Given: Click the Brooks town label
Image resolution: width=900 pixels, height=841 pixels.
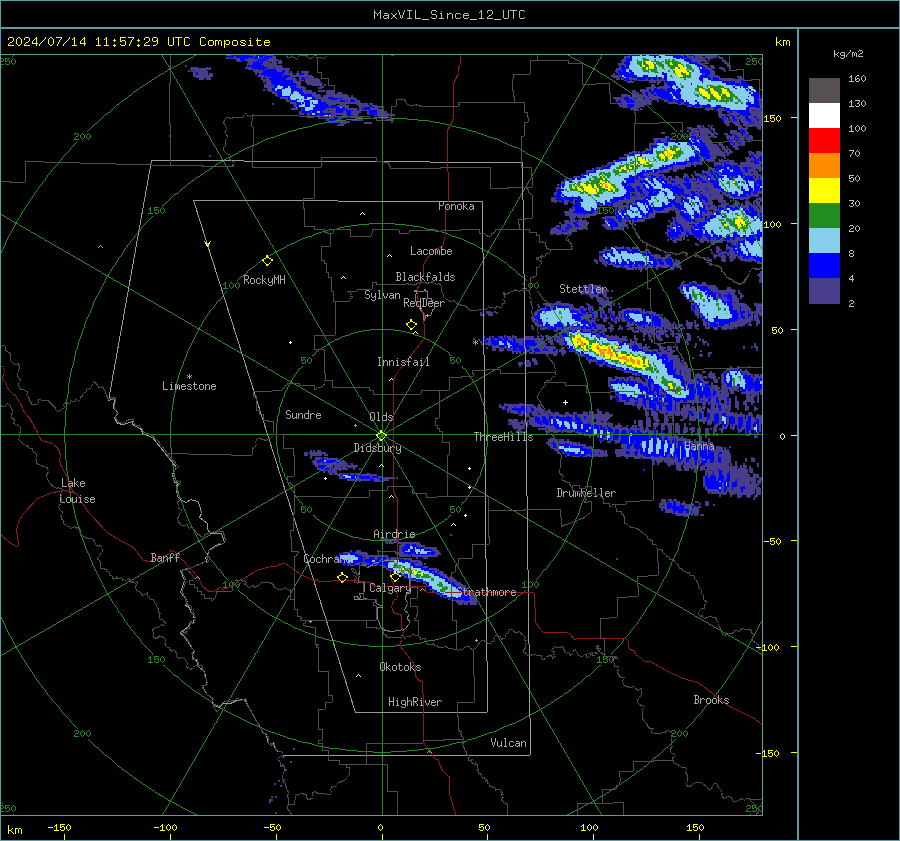Looking at the screenshot, I should (711, 700).
